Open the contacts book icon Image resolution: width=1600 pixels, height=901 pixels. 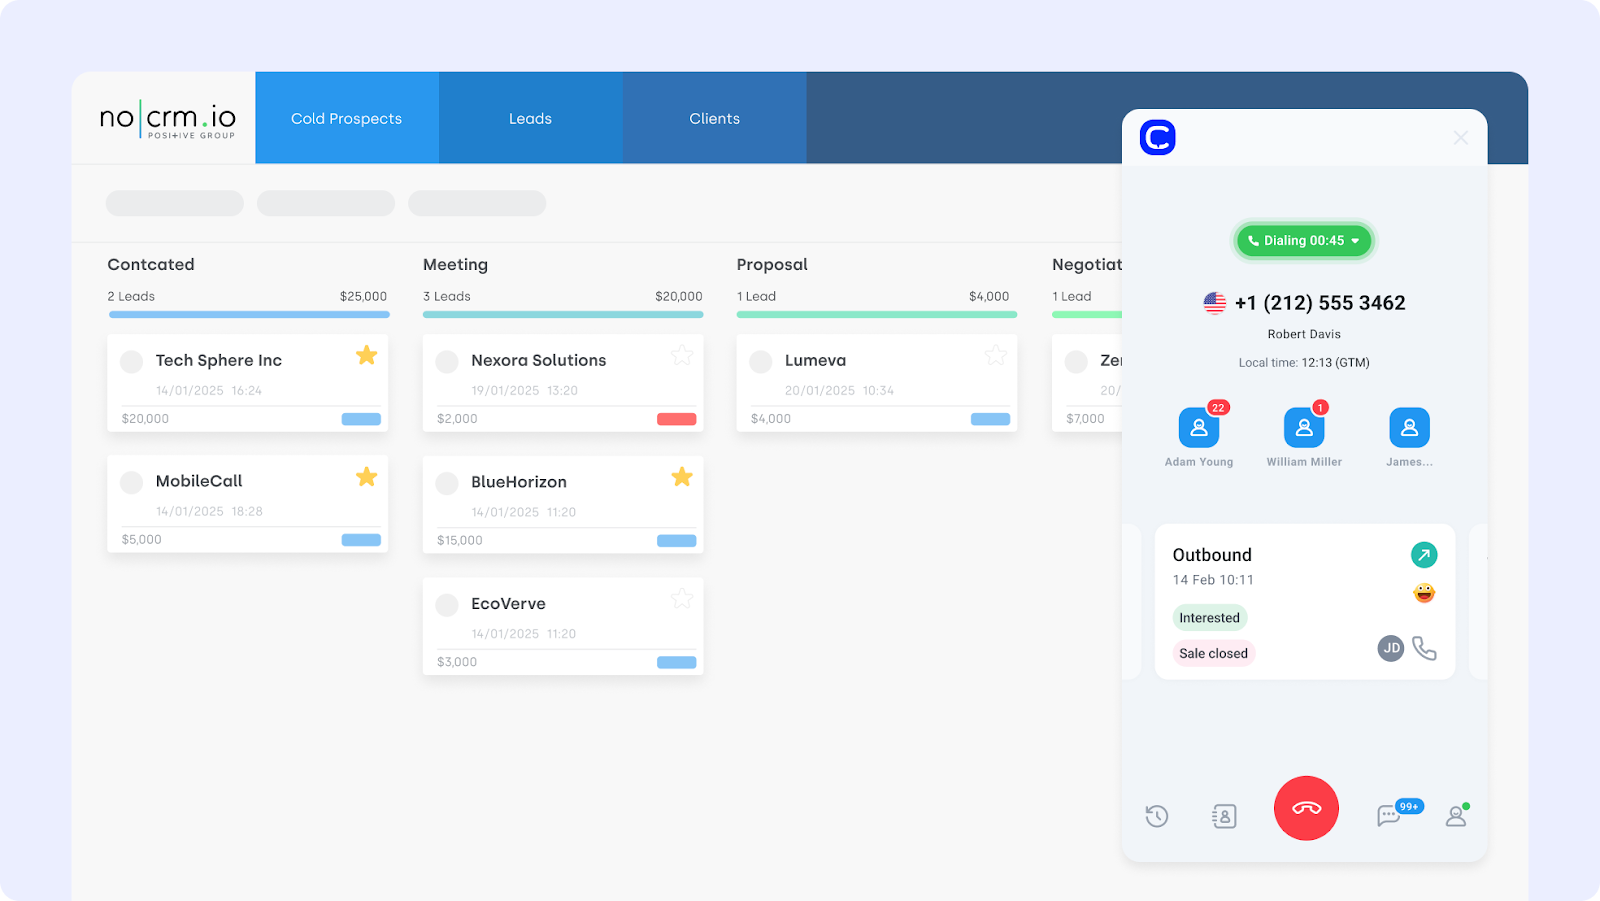click(x=1224, y=816)
